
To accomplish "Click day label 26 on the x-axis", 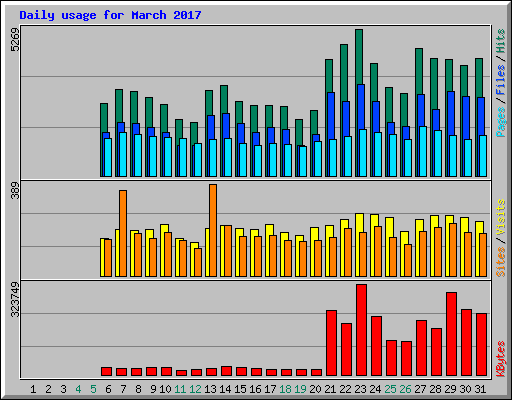I will coord(405,389).
